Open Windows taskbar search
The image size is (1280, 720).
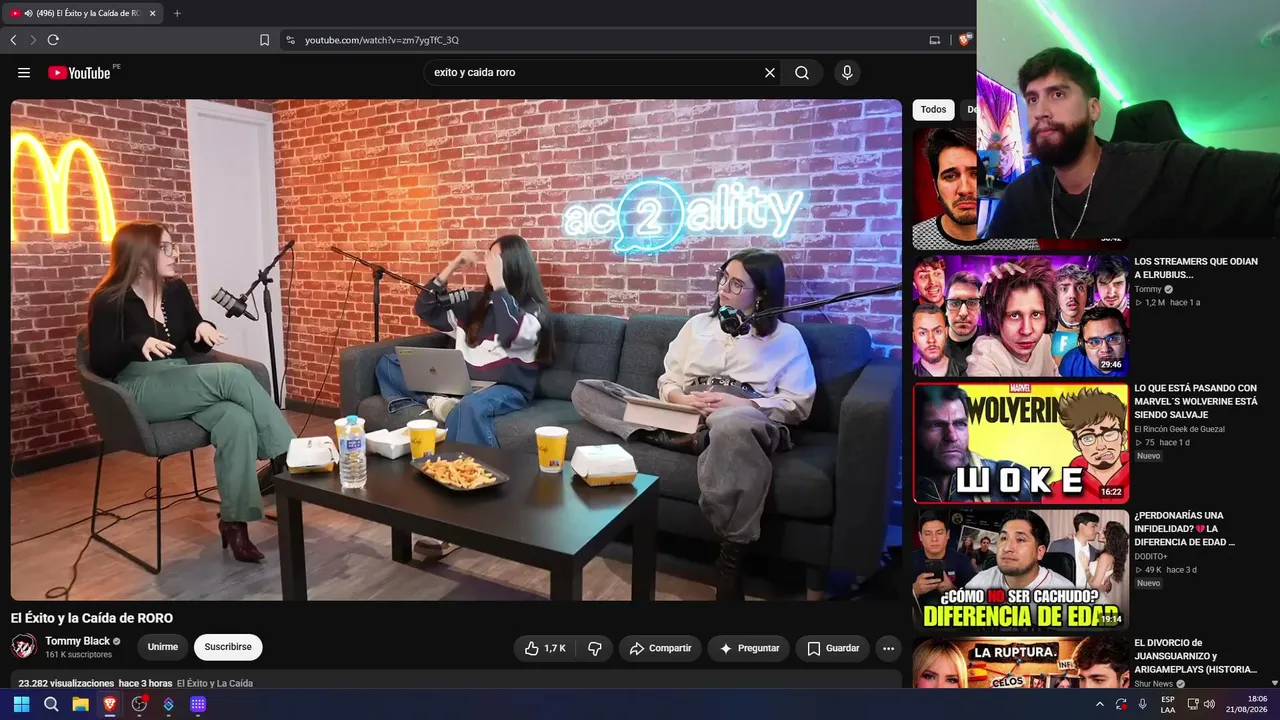point(51,704)
